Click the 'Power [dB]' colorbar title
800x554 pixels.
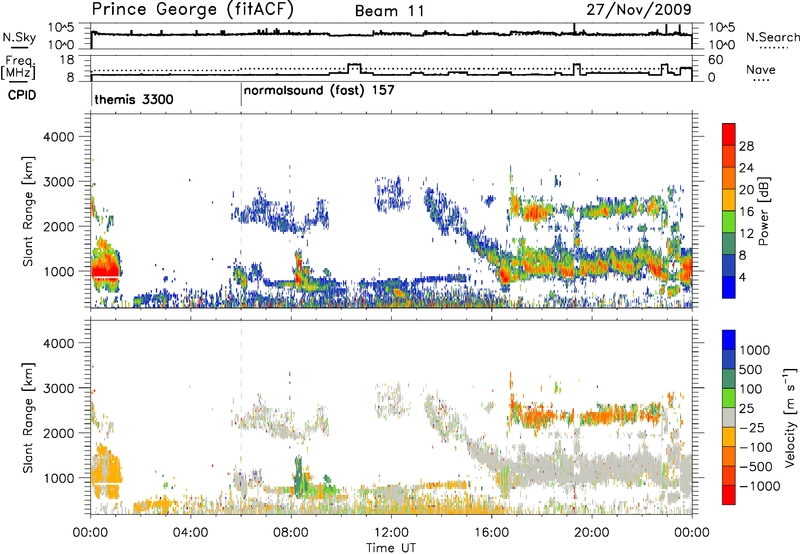pyautogui.click(x=763, y=211)
